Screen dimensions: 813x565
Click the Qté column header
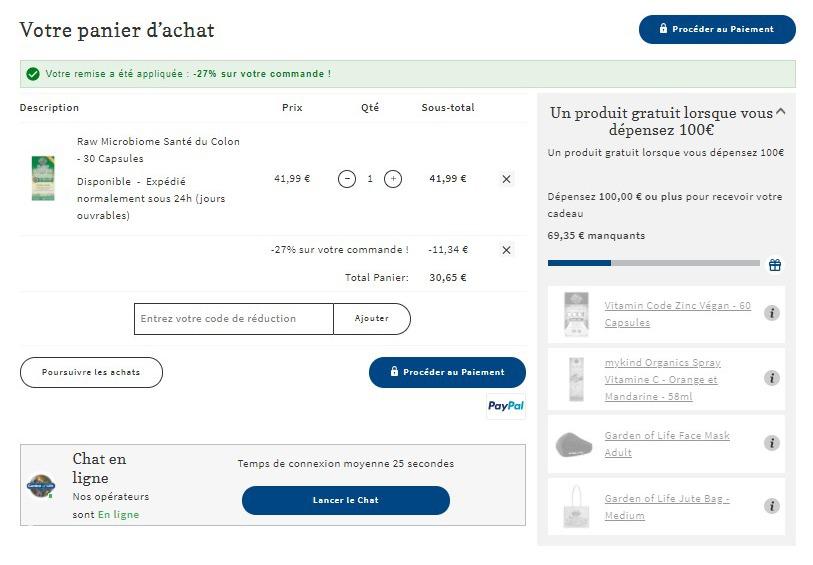370,108
